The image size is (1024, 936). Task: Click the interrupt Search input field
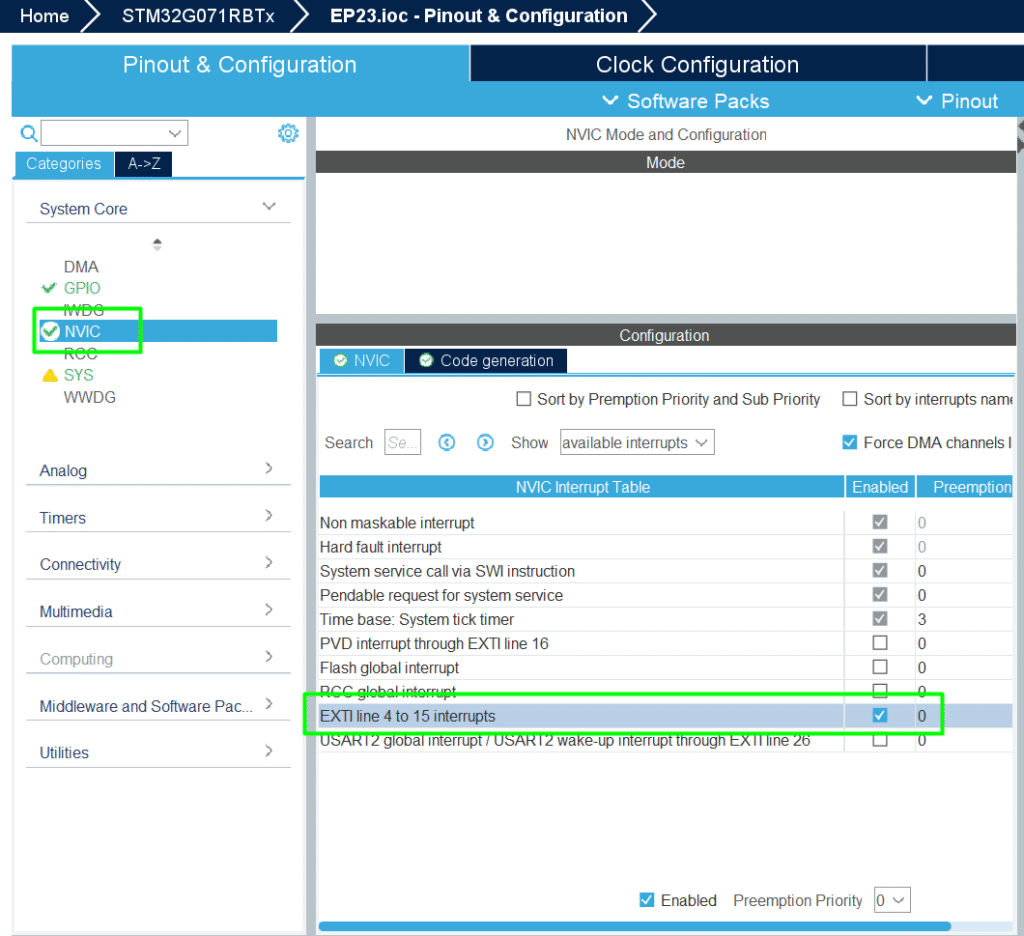pos(402,442)
